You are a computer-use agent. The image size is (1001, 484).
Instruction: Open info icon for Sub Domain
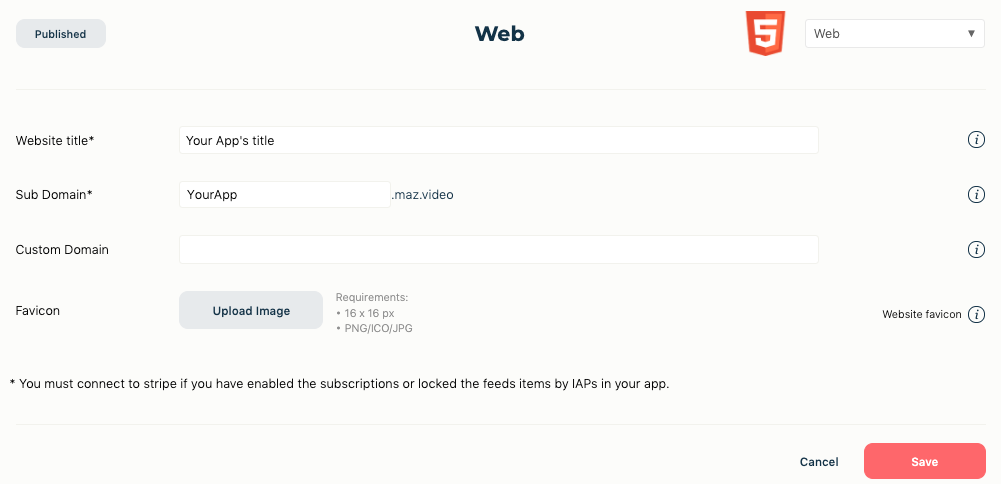point(976,195)
